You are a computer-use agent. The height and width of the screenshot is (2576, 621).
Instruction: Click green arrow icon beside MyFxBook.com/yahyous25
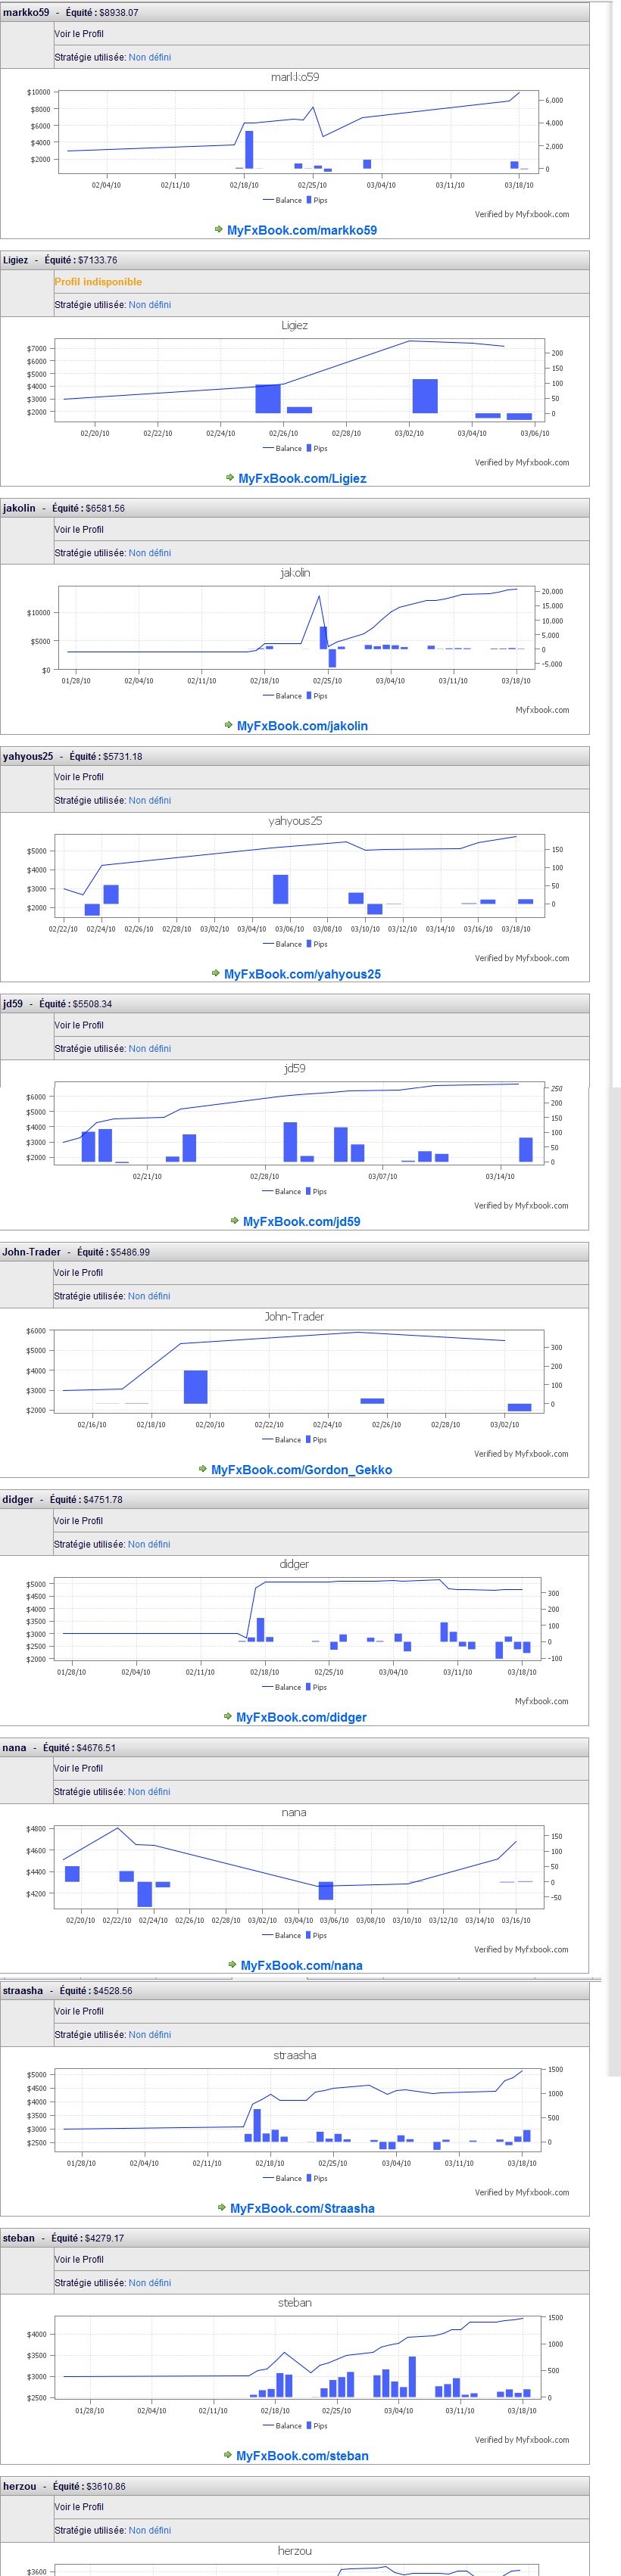pyautogui.click(x=215, y=973)
